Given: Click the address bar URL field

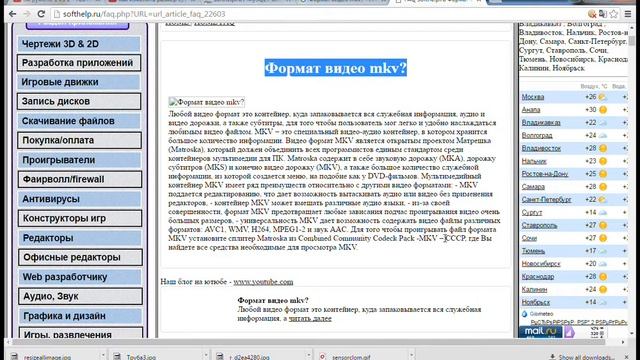Looking at the screenshot, I should (x=318, y=14).
